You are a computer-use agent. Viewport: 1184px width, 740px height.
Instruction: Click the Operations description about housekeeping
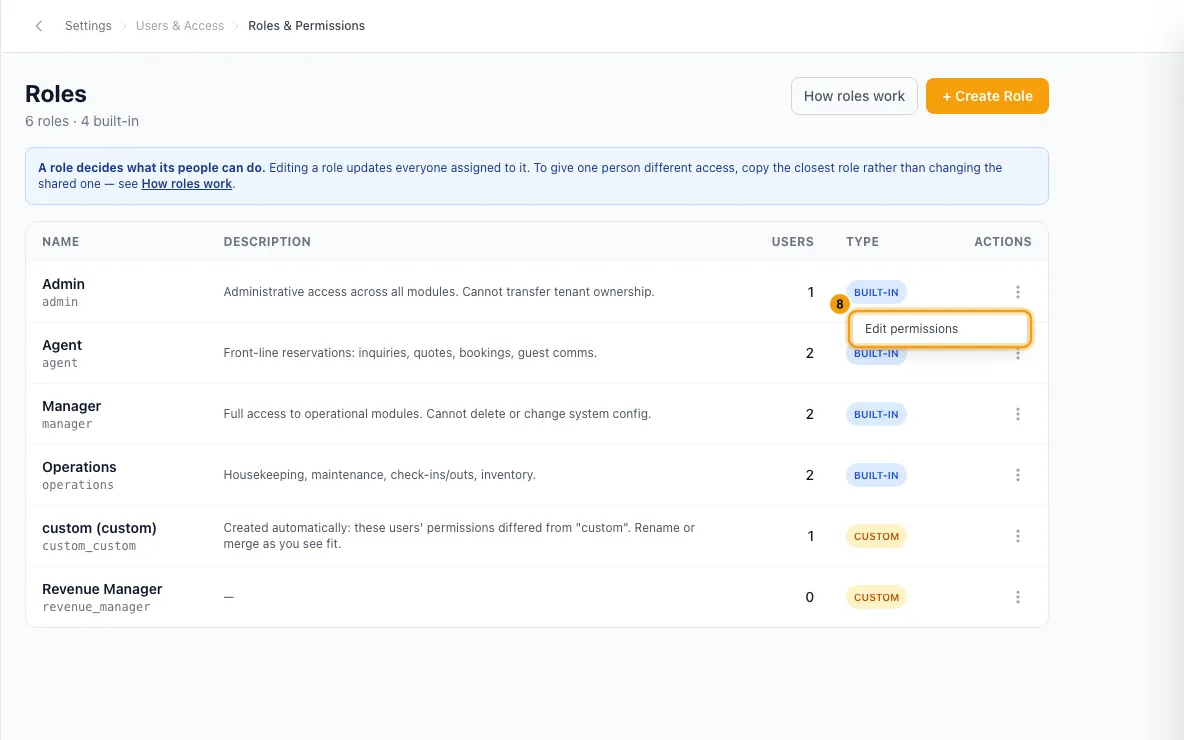click(380, 476)
